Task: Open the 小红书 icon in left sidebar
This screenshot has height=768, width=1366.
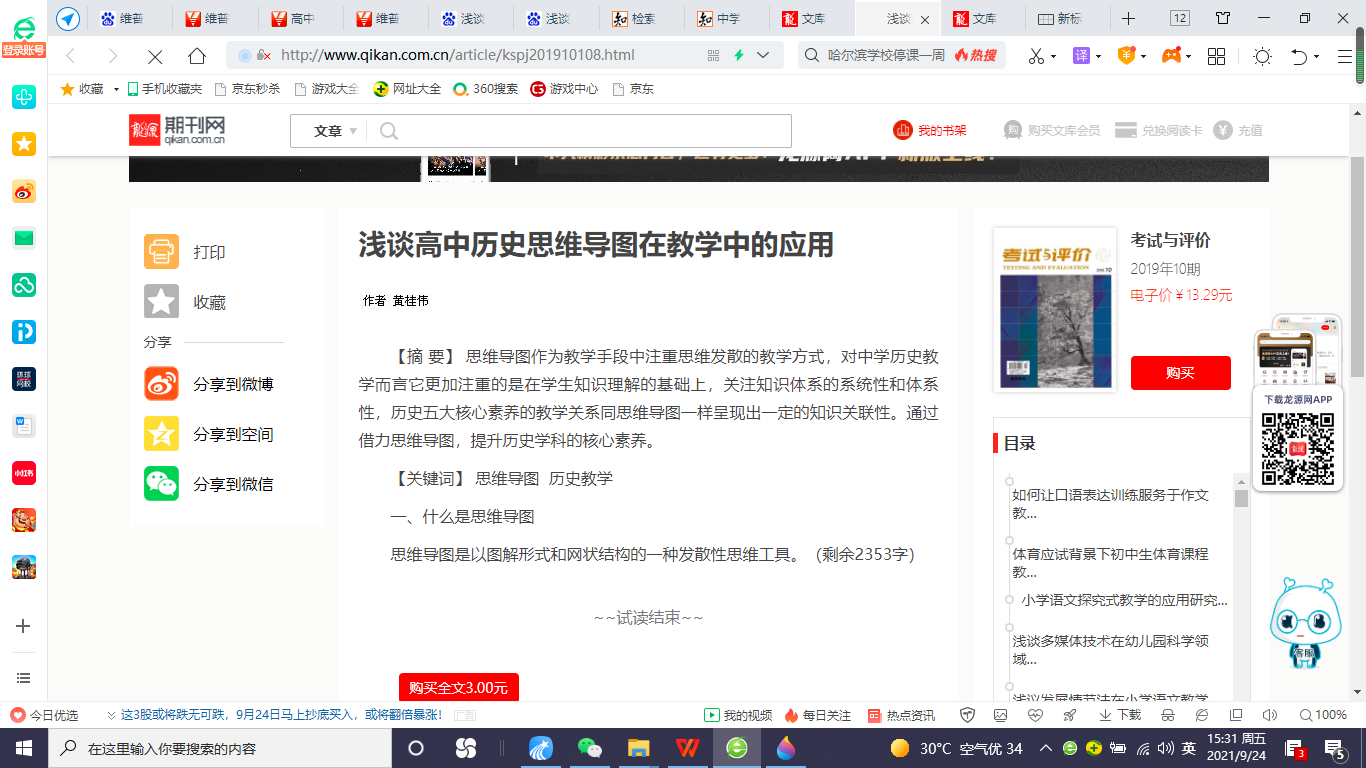Action: 24,472
